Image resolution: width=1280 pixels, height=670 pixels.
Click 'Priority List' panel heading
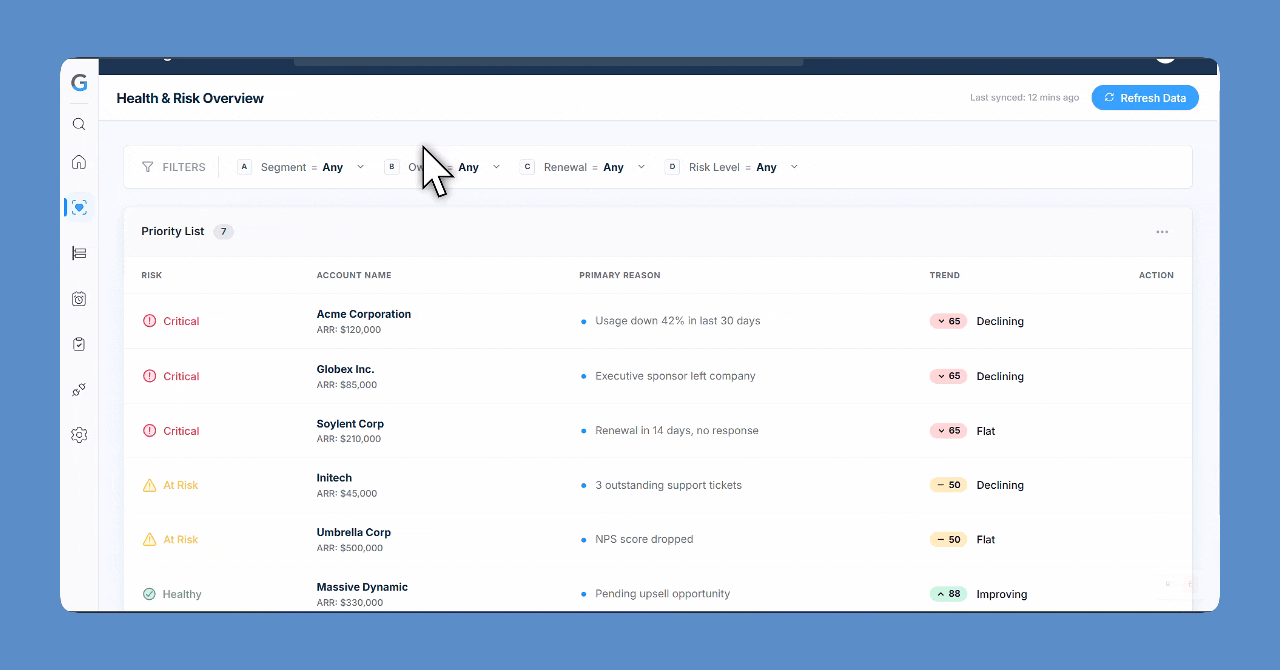click(x=173, y=231)
